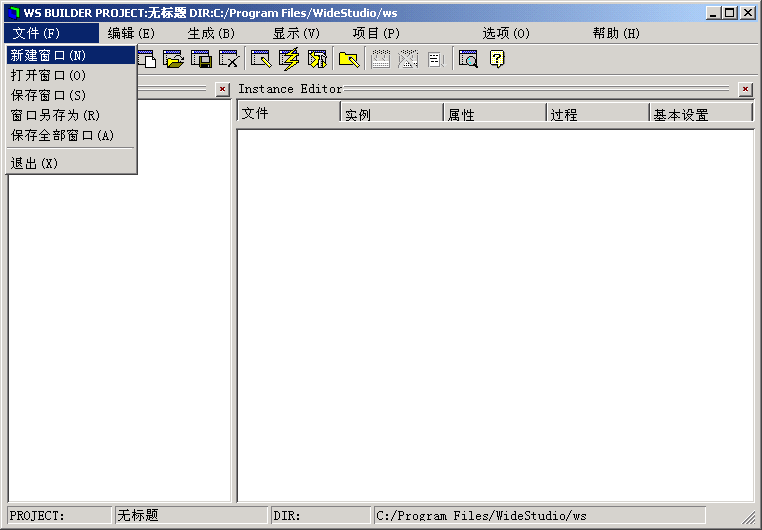Switch to the 文件 tab in Instance Editor

click(x=288, y=111)
